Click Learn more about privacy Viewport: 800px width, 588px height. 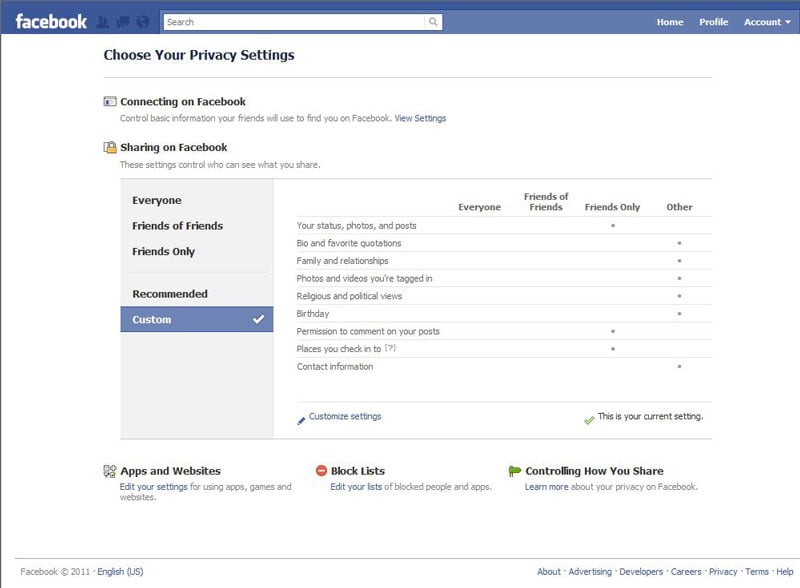(546, 486)
